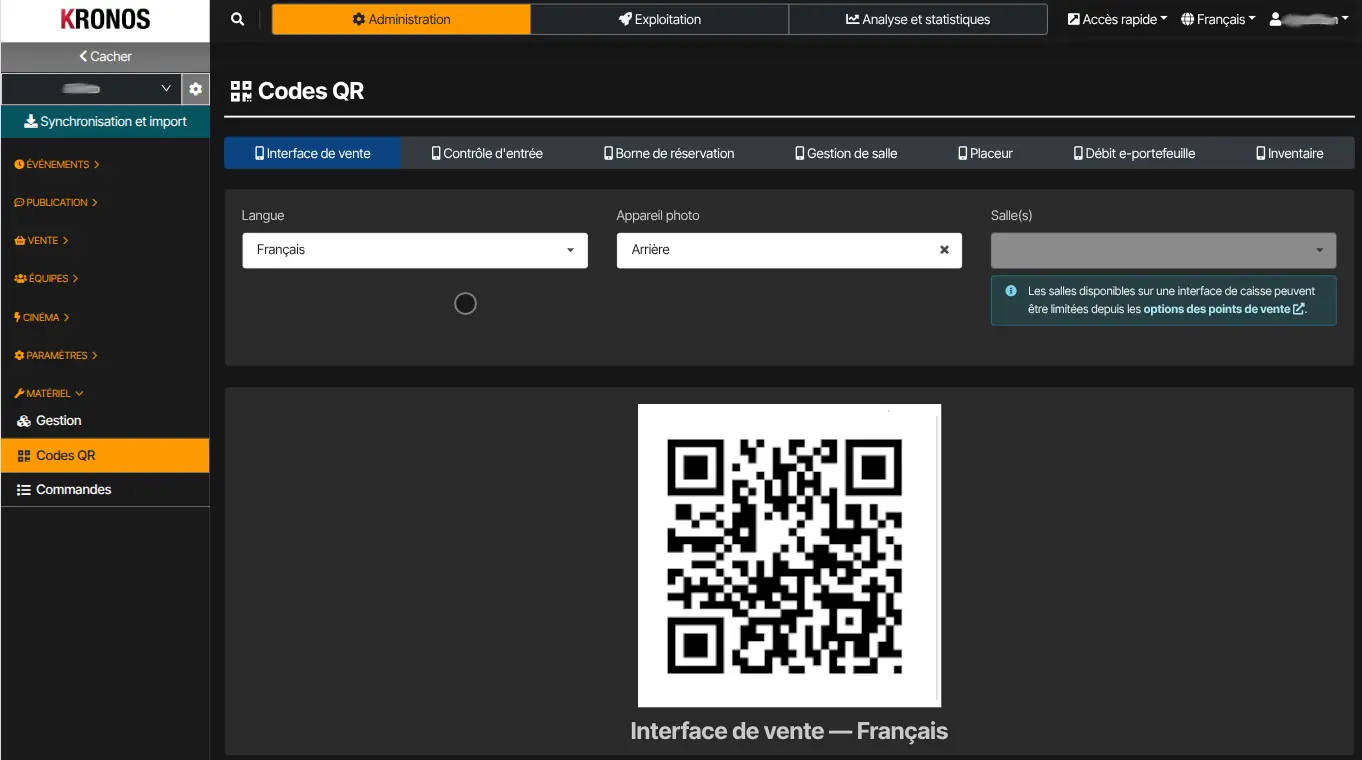This screenshot has width=1362, height=760.
Task: Hide sidebar with Cacher button
Action: (105, 56)
